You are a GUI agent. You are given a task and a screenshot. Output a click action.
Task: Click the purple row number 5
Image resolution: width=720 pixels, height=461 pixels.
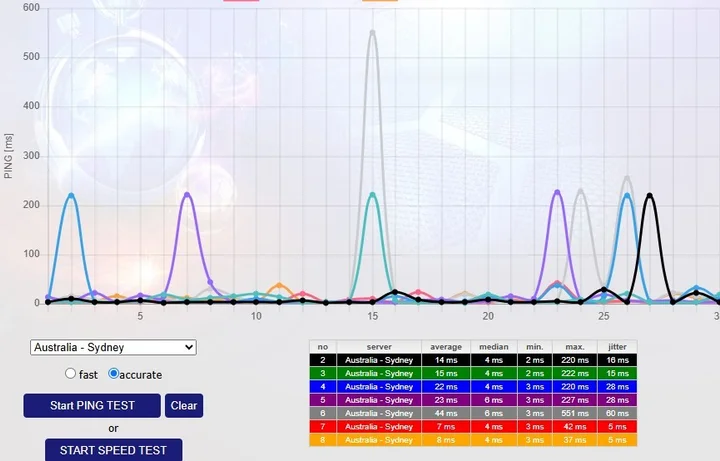[322, 399]
